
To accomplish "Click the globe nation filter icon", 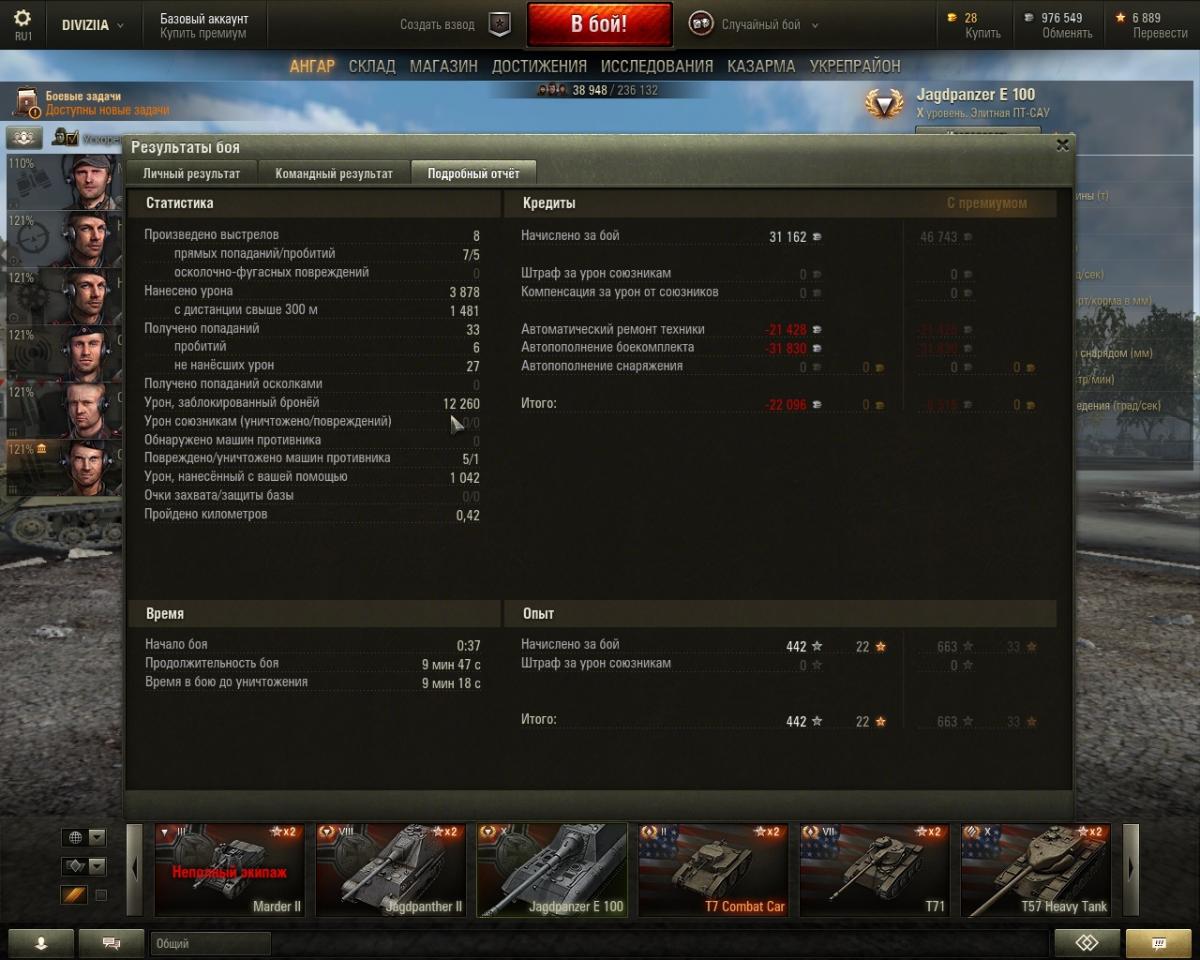I will click(x=73, y=837).
